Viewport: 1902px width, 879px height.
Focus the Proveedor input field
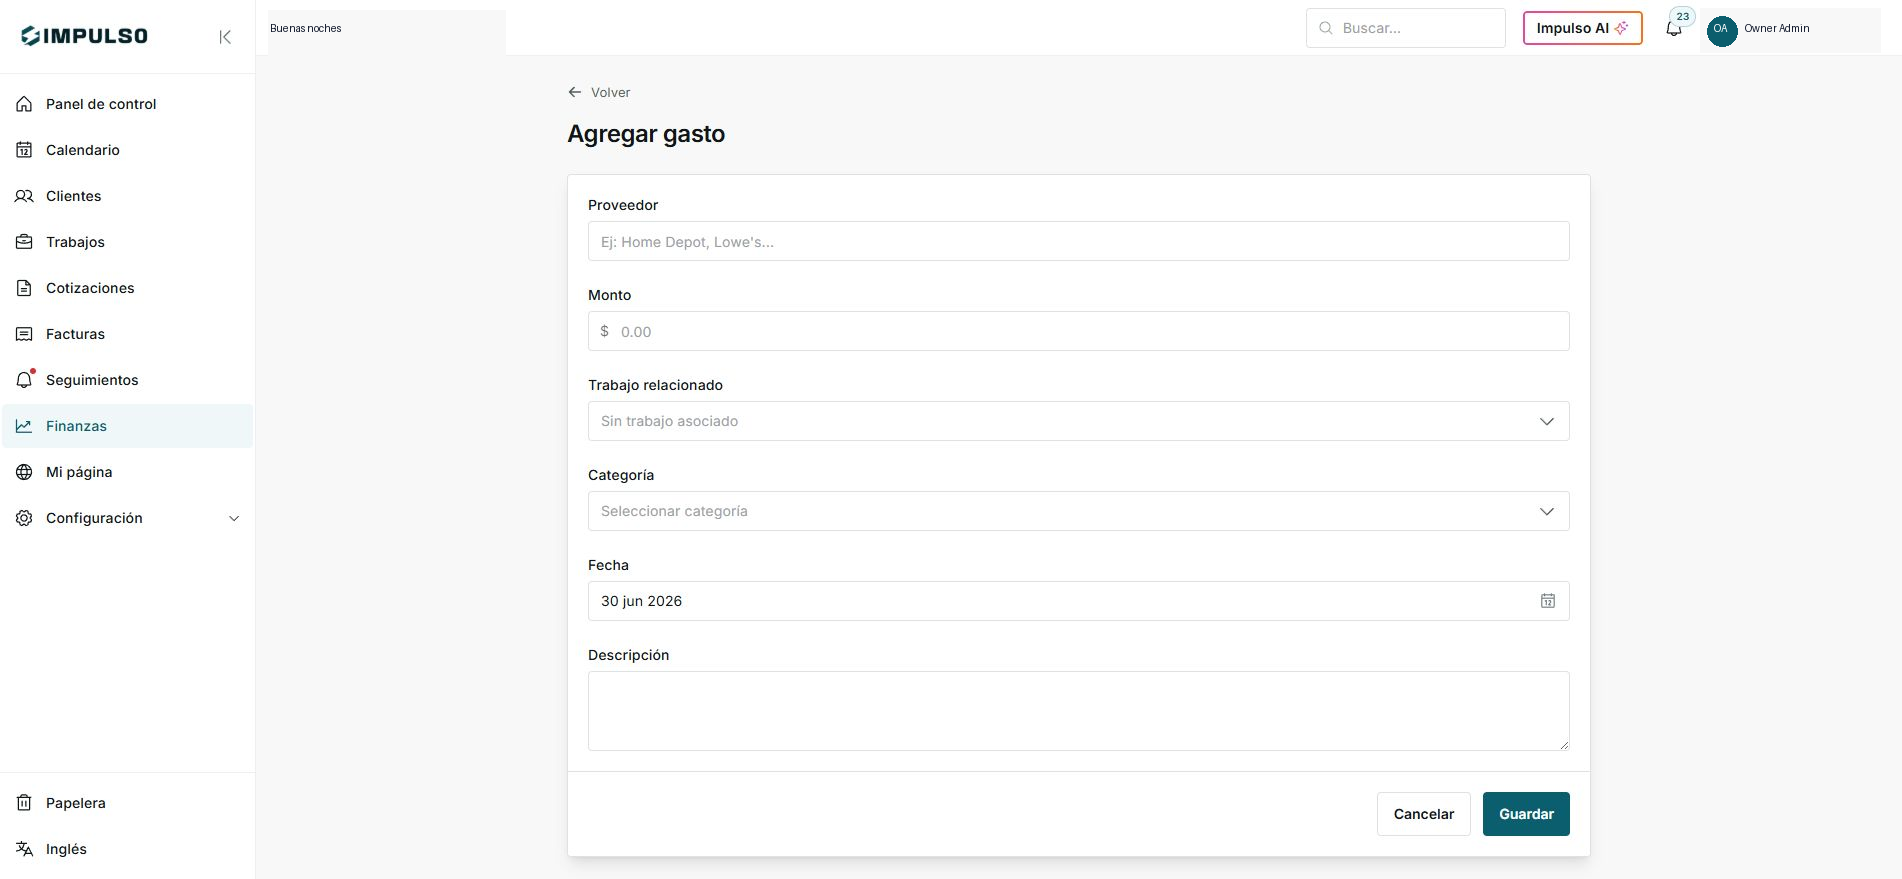[x=1078, y=241]
